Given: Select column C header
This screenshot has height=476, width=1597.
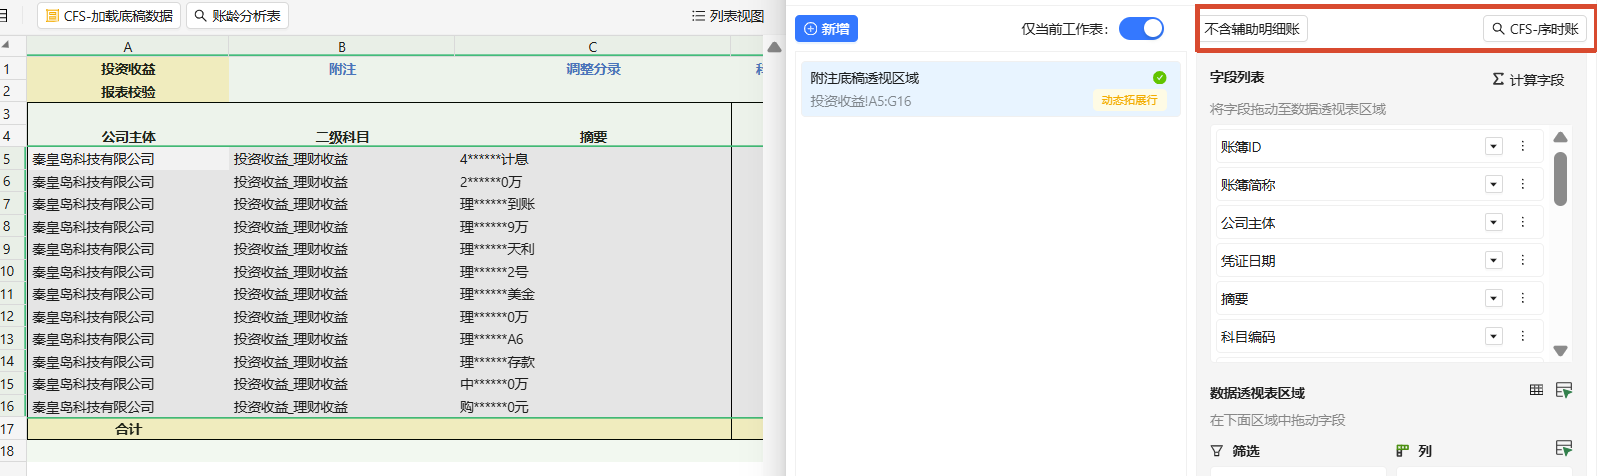Looking at the screenshot, I should point(593,47).
